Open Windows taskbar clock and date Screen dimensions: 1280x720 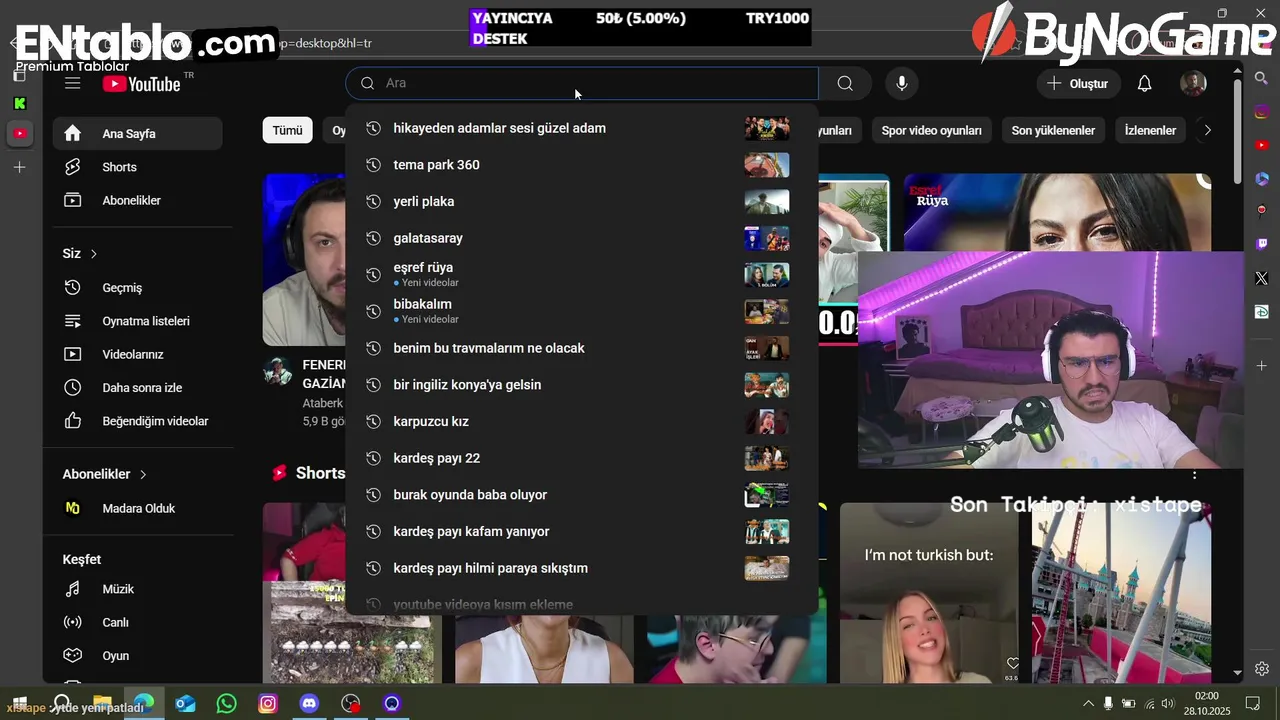[1207, 704]
